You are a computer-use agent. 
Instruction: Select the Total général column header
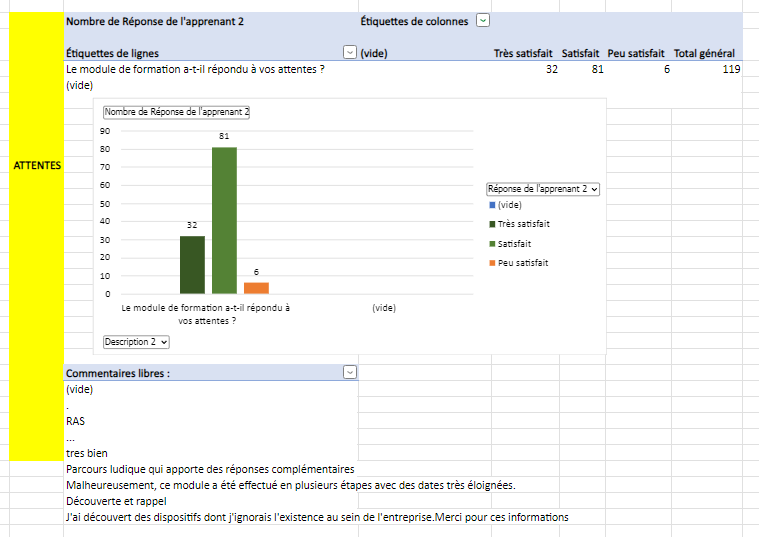tap(704, 53)
